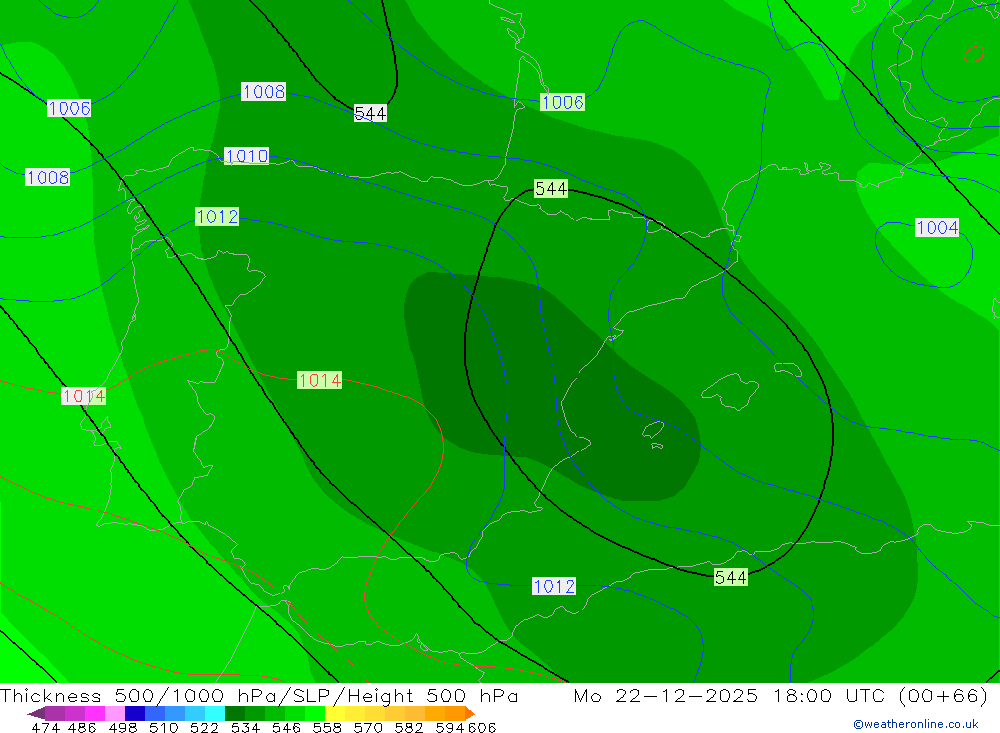Click the 544 label with white background

click(370, 114)
